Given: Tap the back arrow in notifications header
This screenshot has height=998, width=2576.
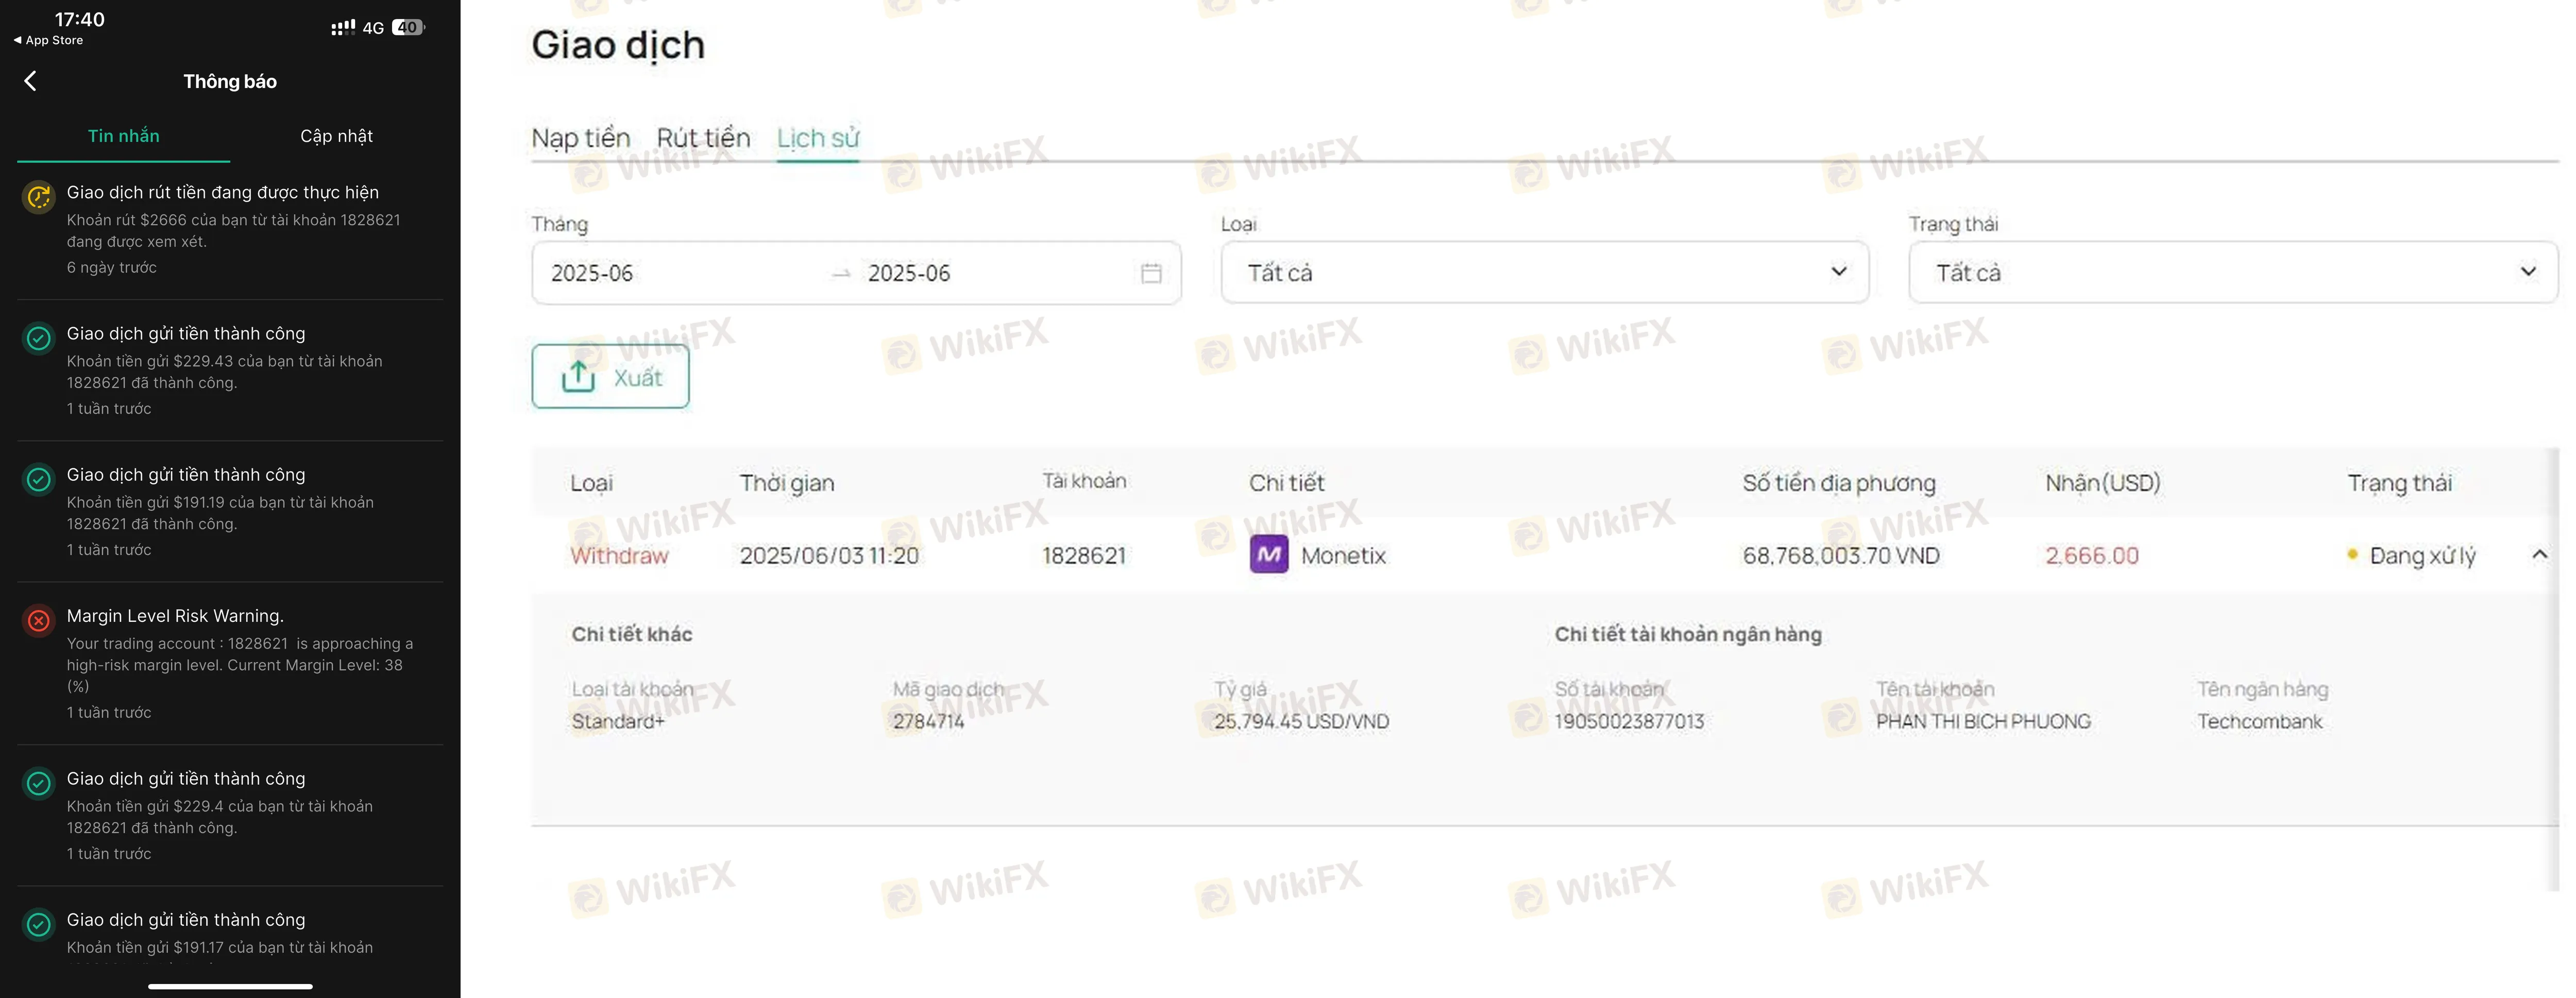Looking at the screenshot, I should coord(30,81).
